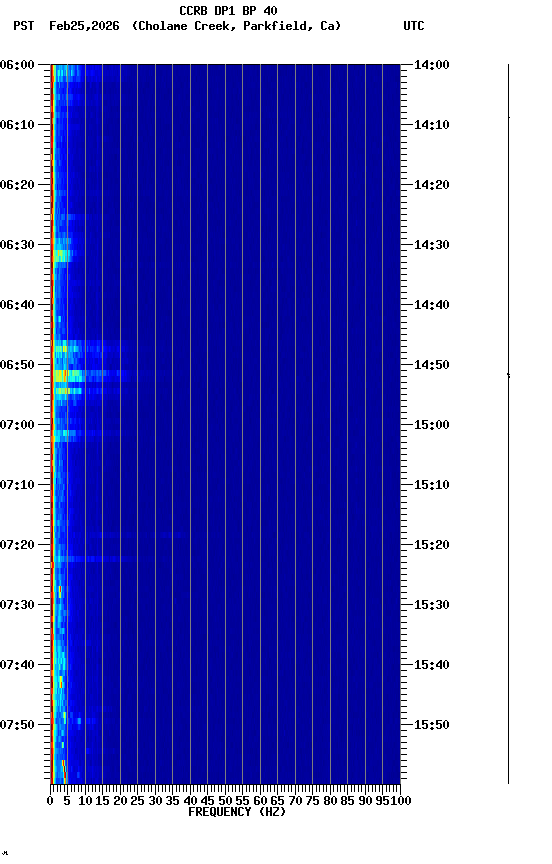Viewport: 552px width, 864px height.
Task: Click the '10' frequency axis label
Action: coord(85,801)
